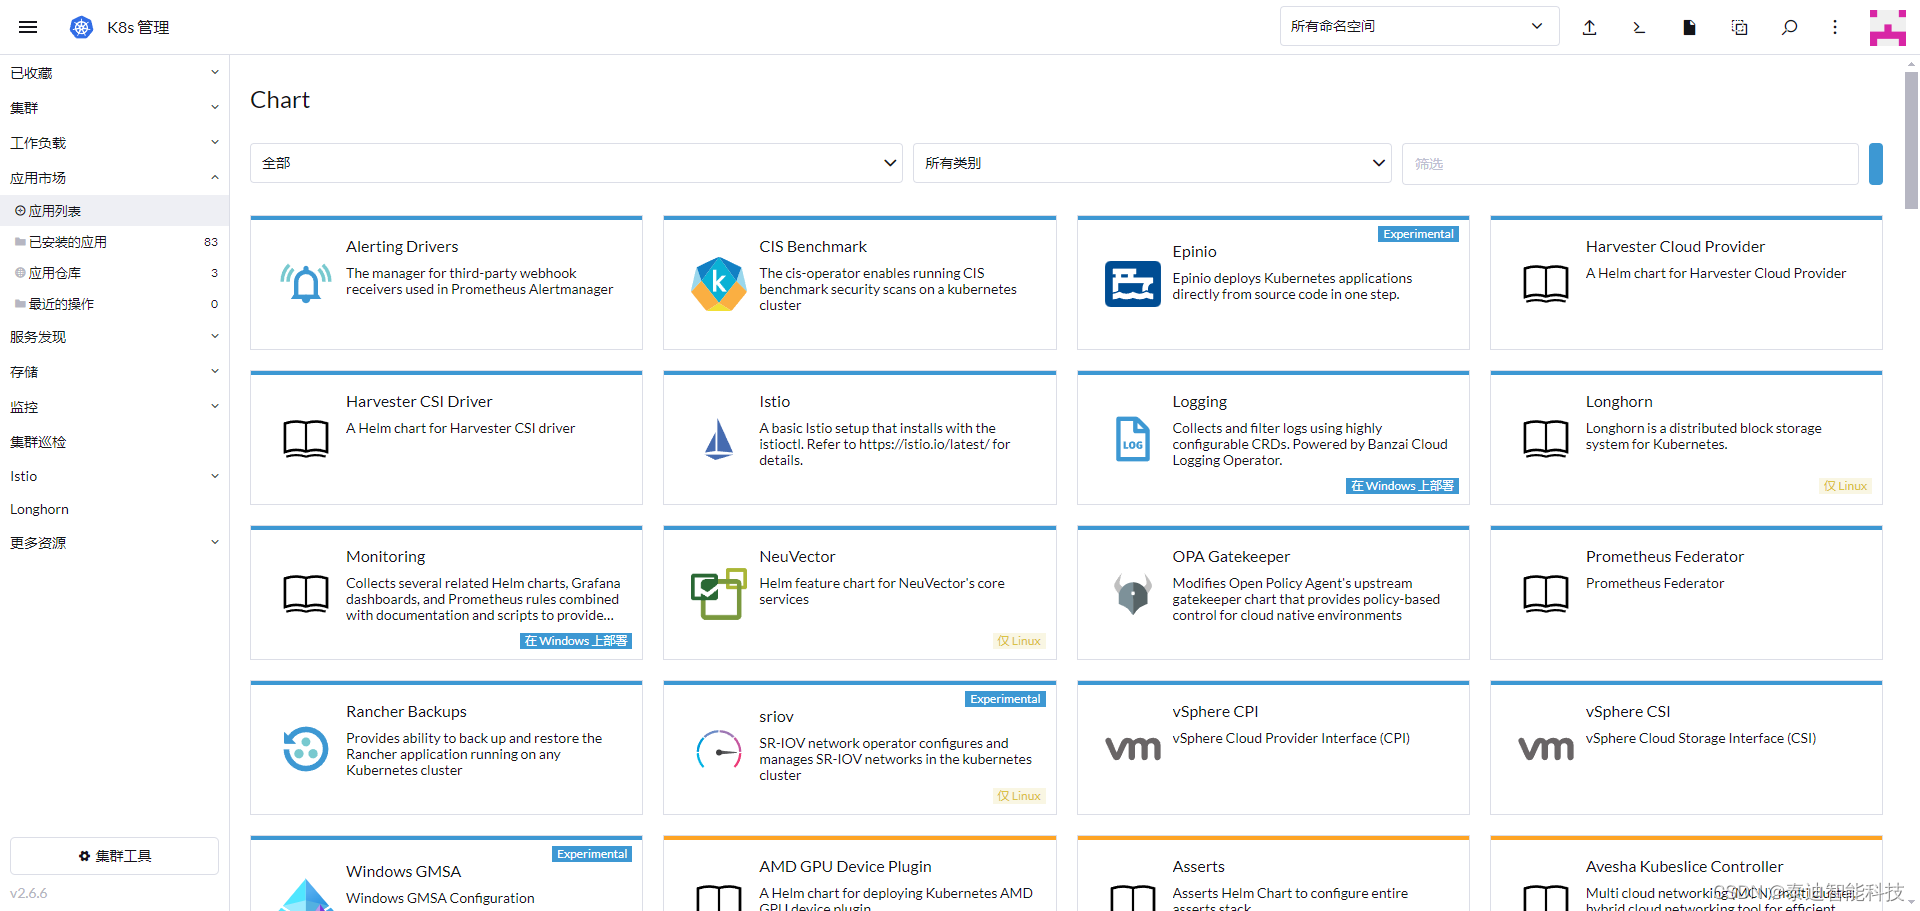The width and height of the screenshot is (1920, 911).
Task: Click the v2.6.6 version label
Action: tap(29, 893)
